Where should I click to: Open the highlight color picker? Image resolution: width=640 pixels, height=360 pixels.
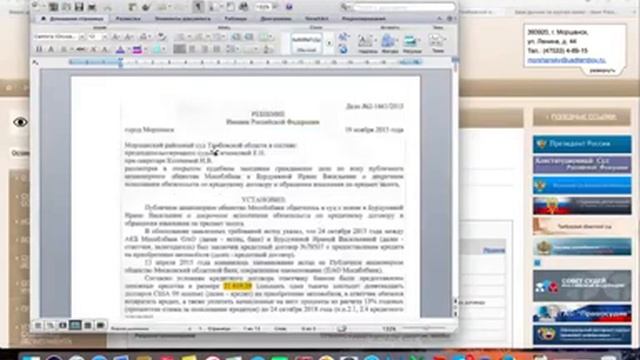(x=138, y=49)
